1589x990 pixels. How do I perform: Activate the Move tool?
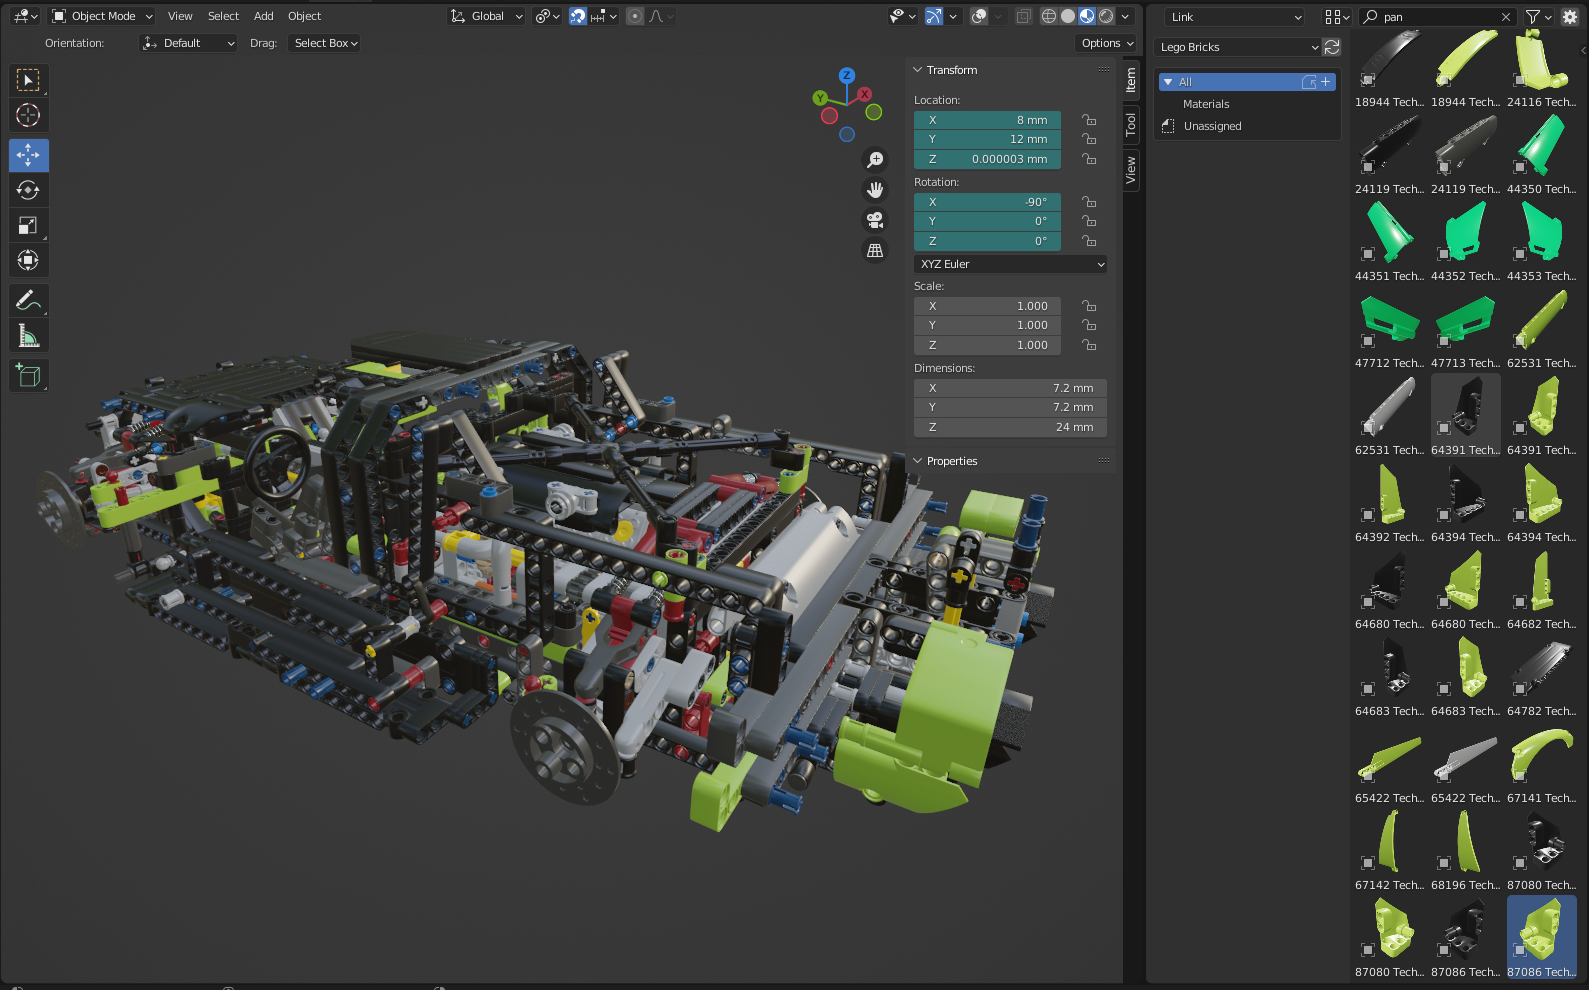tap(28, 155)
